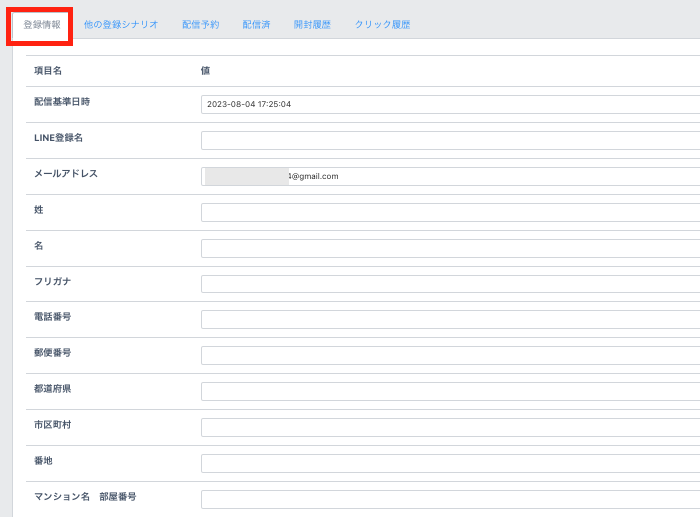Go to the クリック履歴 tab

point(382,24)
